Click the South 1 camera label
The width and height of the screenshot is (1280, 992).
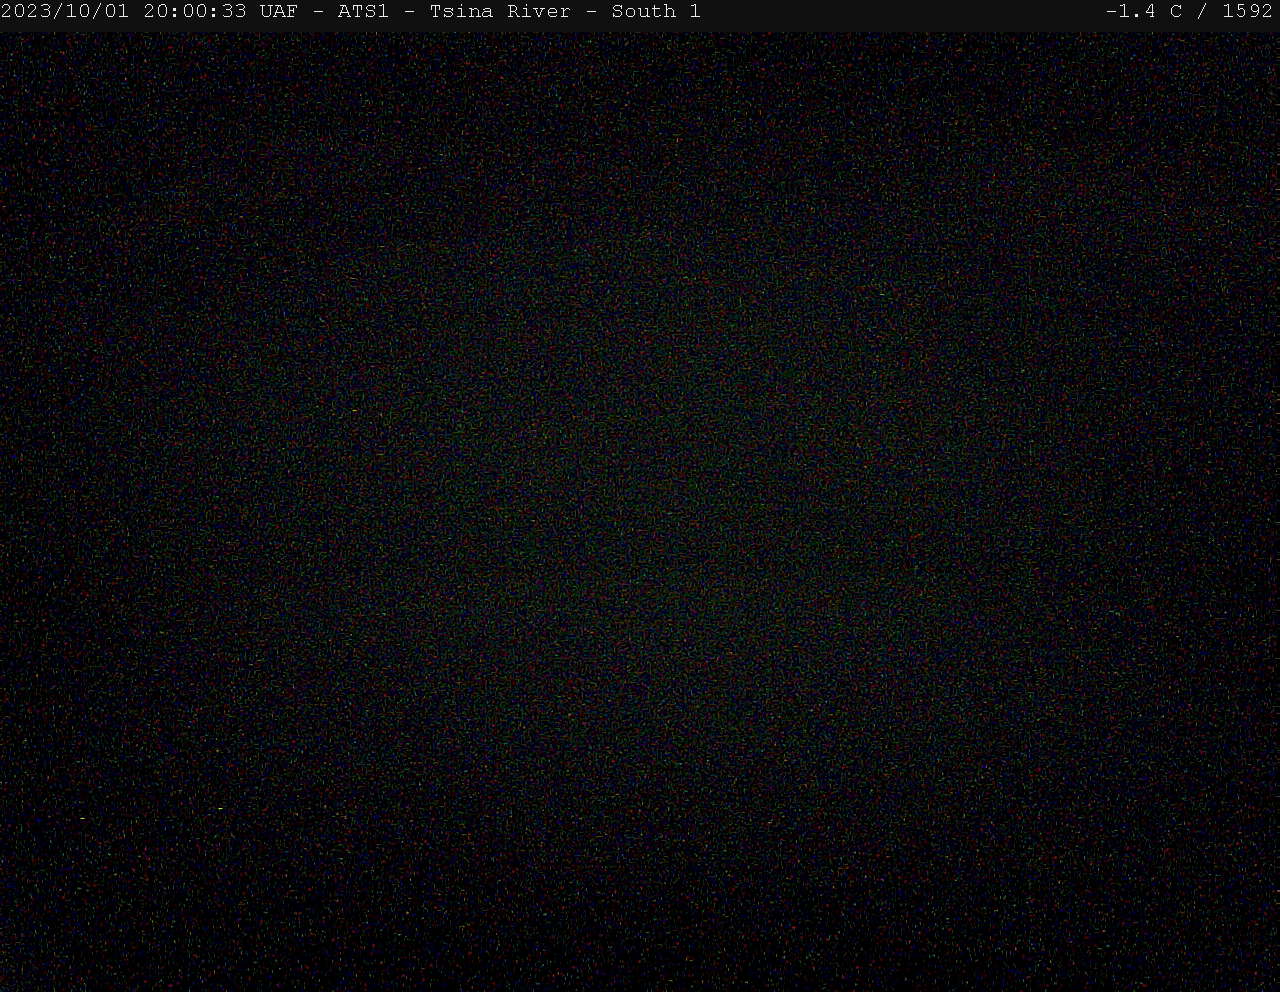(656, 12)
